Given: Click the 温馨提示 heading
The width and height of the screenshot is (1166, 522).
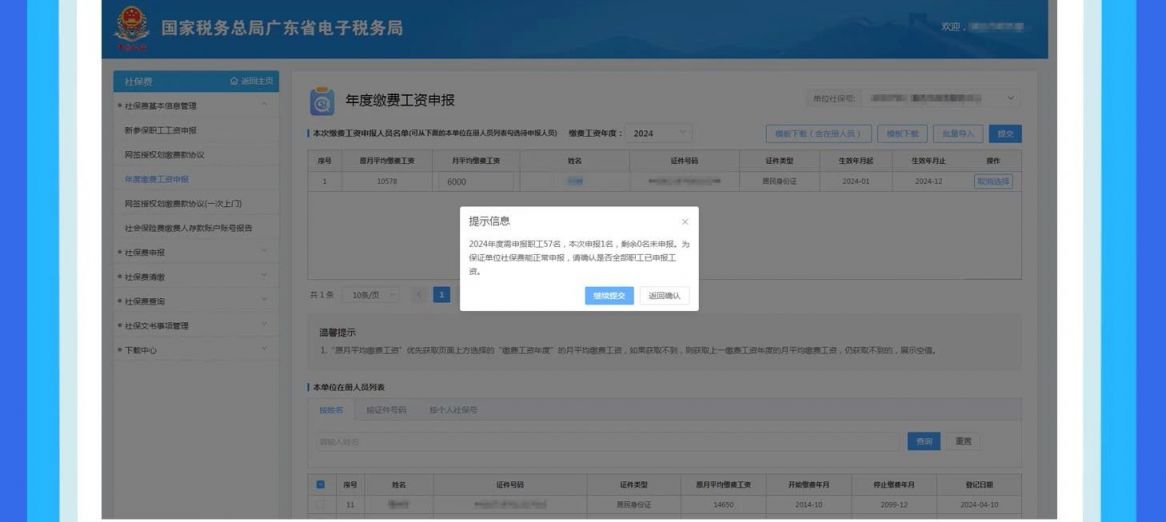Looking at the screenshot, I should 337,332.
